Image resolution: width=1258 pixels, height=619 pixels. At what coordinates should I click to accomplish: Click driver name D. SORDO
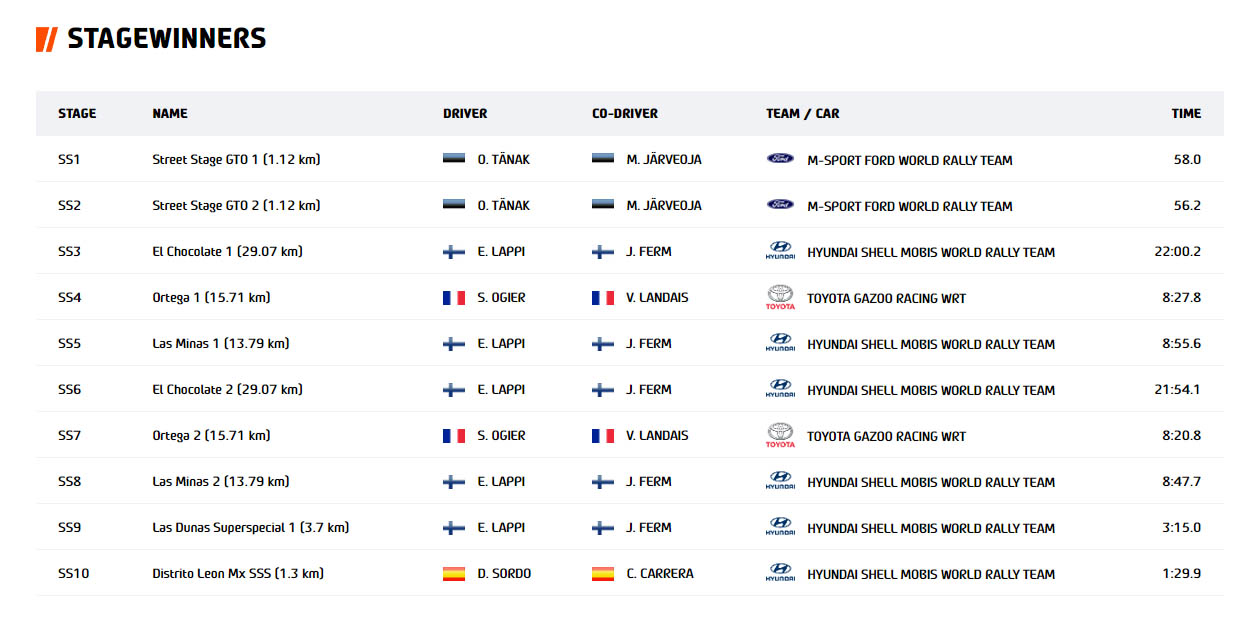(504, 573)
